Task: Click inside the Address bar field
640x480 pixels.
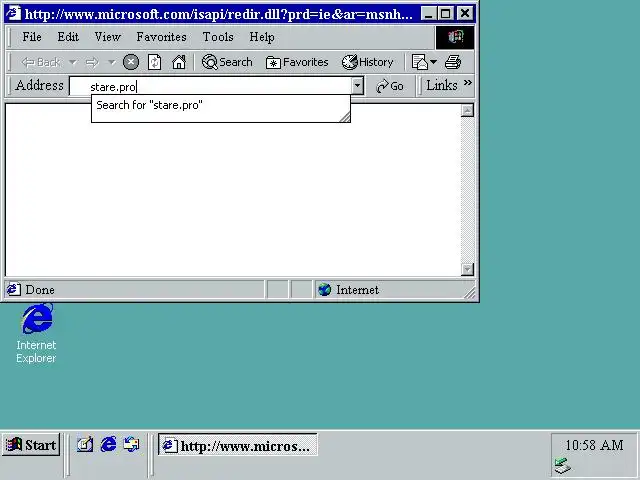Action: coord(211,86)
